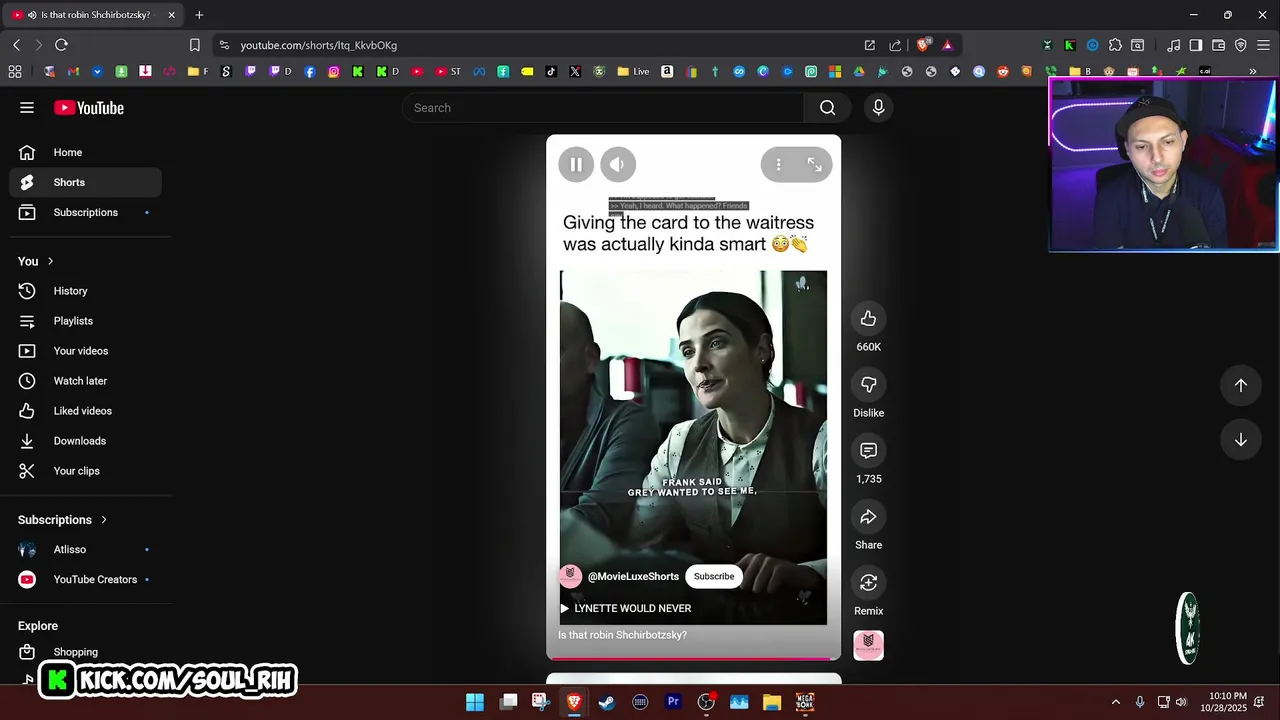Image resolution: width=1280 pixels, height=720 pixels.
Task: Open the browser extensions puzzle icon
Action: (1115, 45)
